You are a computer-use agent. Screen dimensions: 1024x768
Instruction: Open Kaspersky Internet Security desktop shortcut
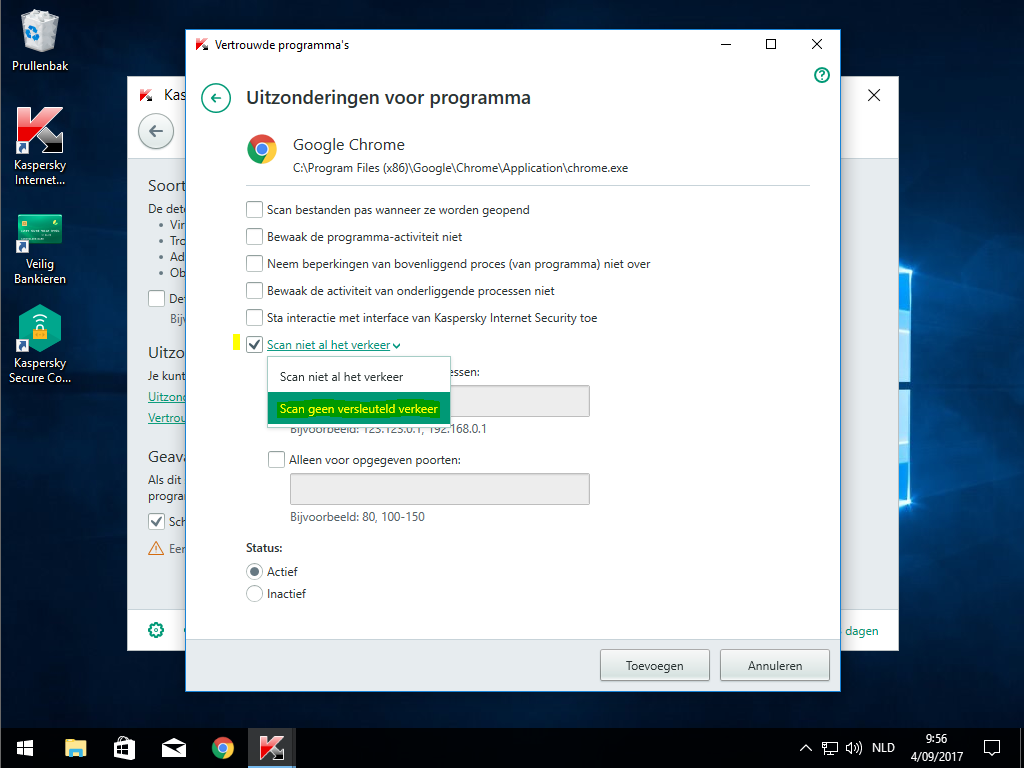click(x=40, y=146)
